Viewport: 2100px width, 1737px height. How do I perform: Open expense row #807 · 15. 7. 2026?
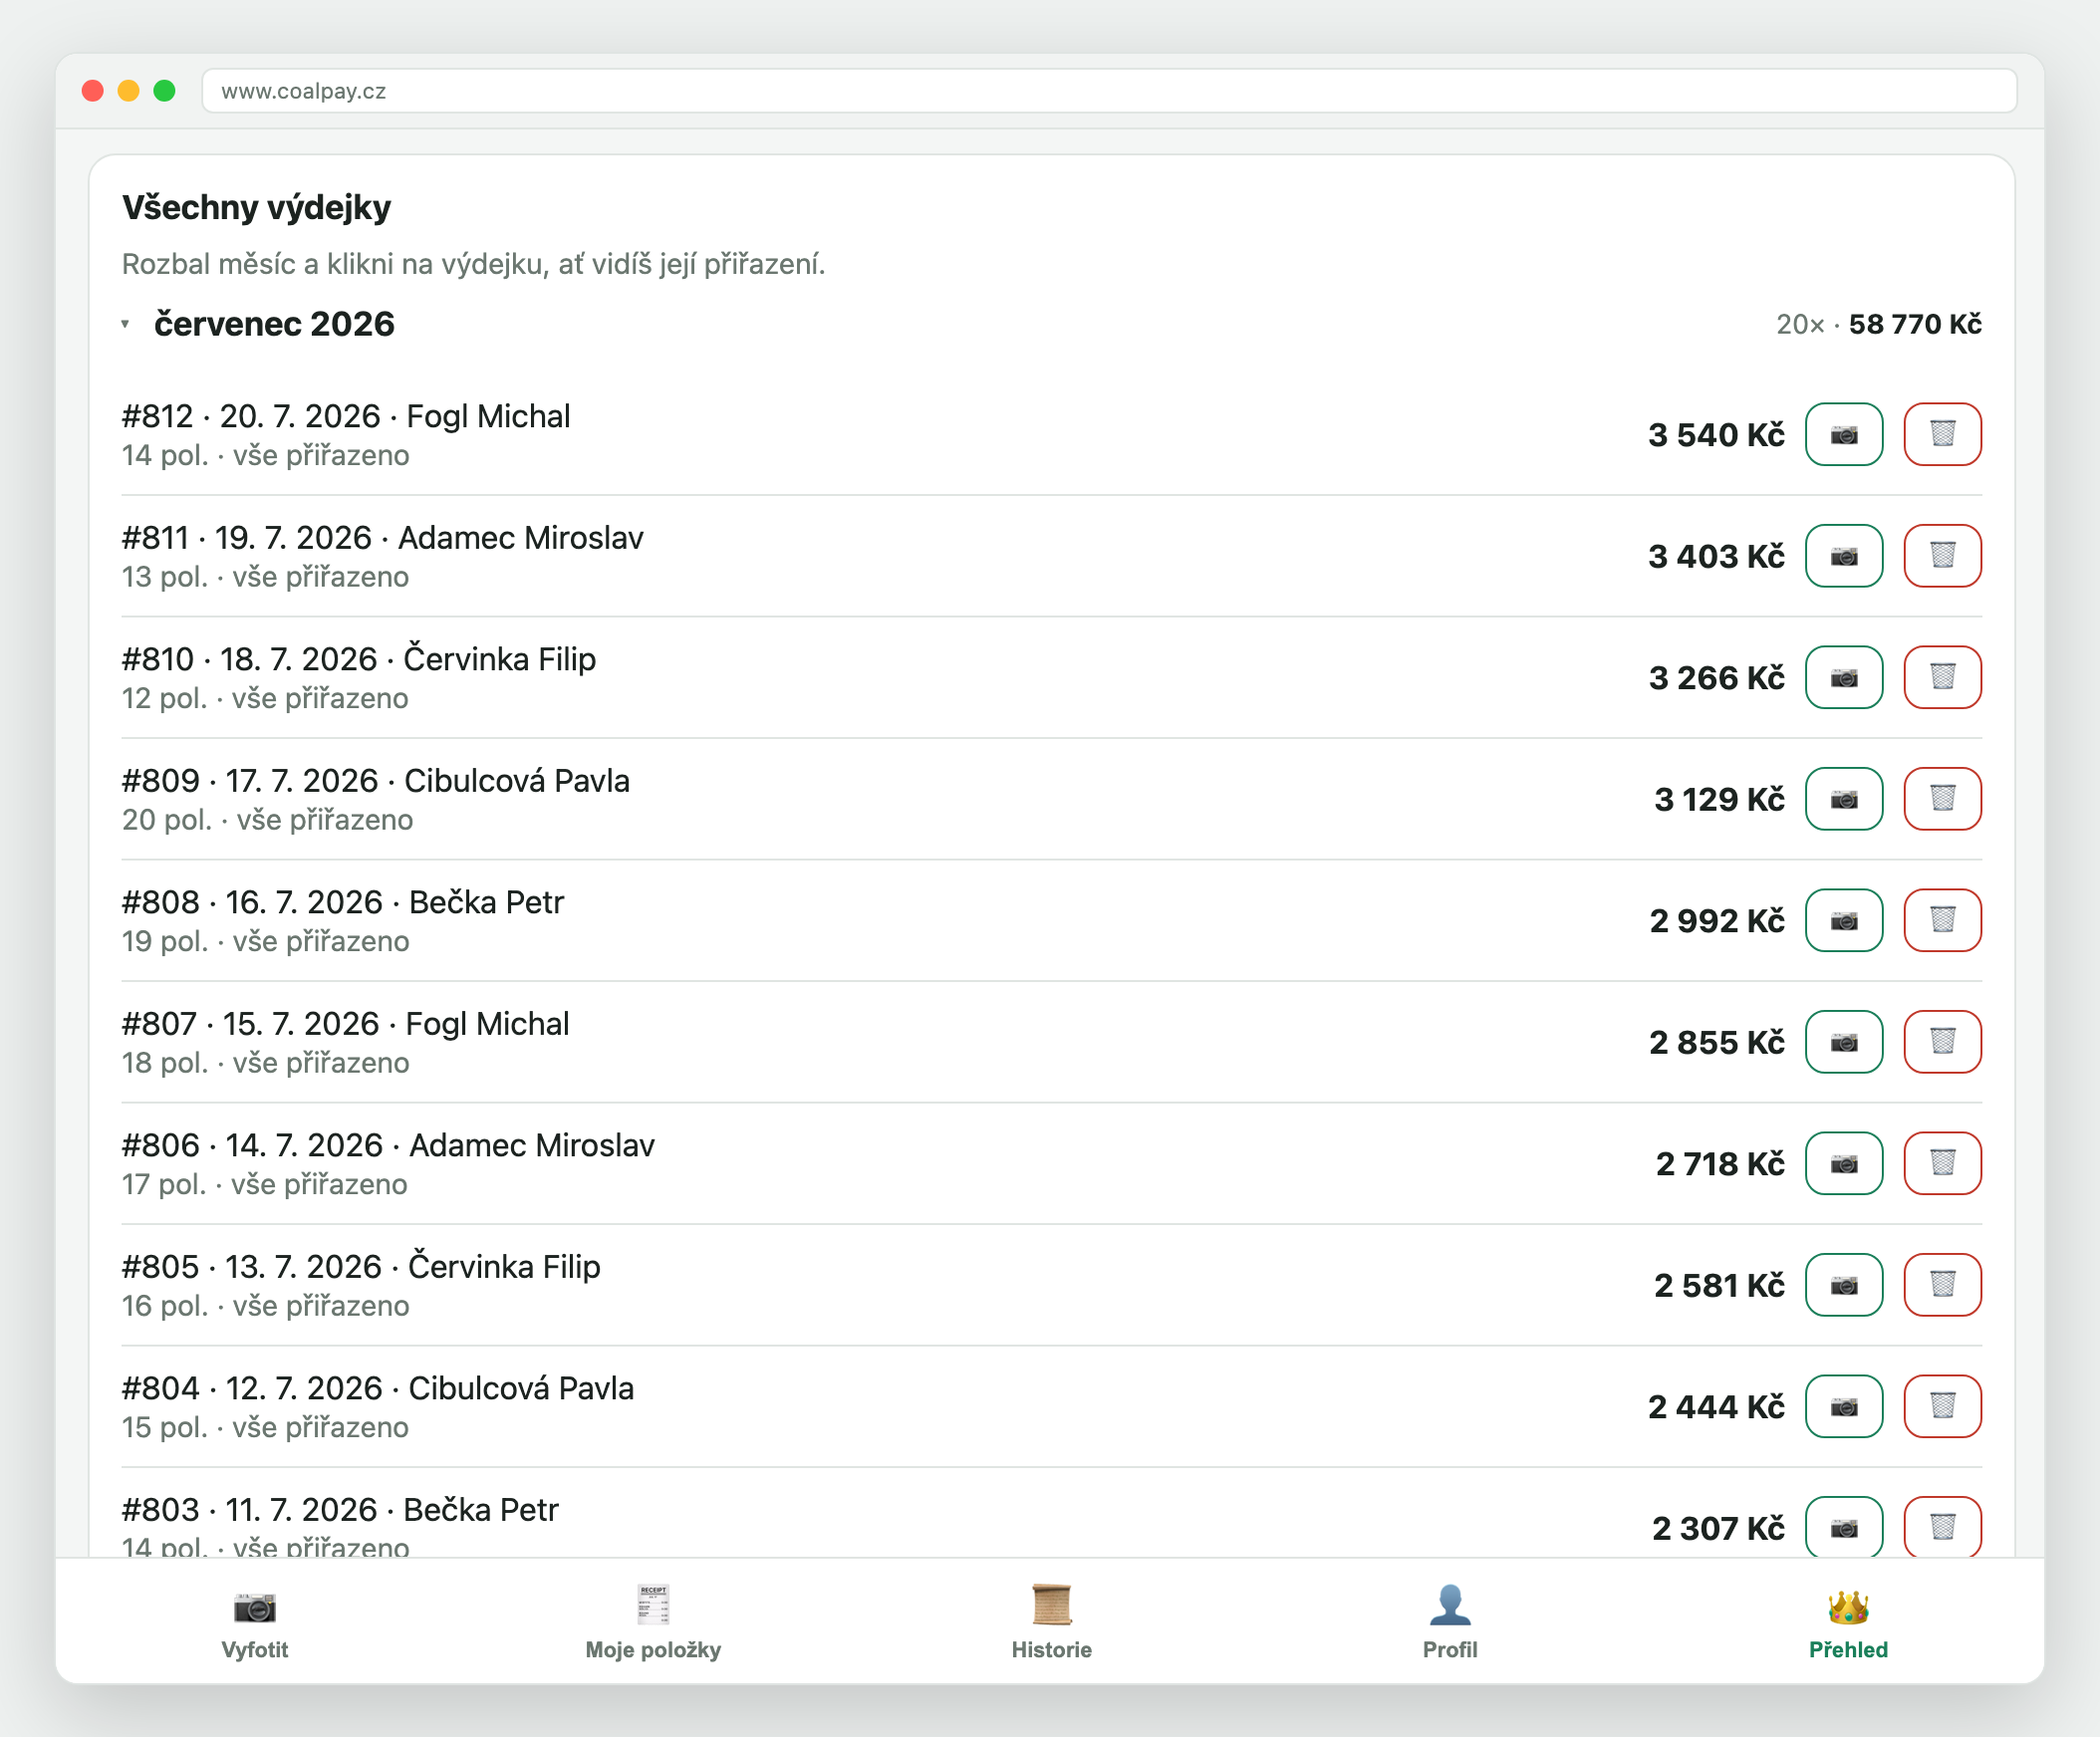1051,1043
